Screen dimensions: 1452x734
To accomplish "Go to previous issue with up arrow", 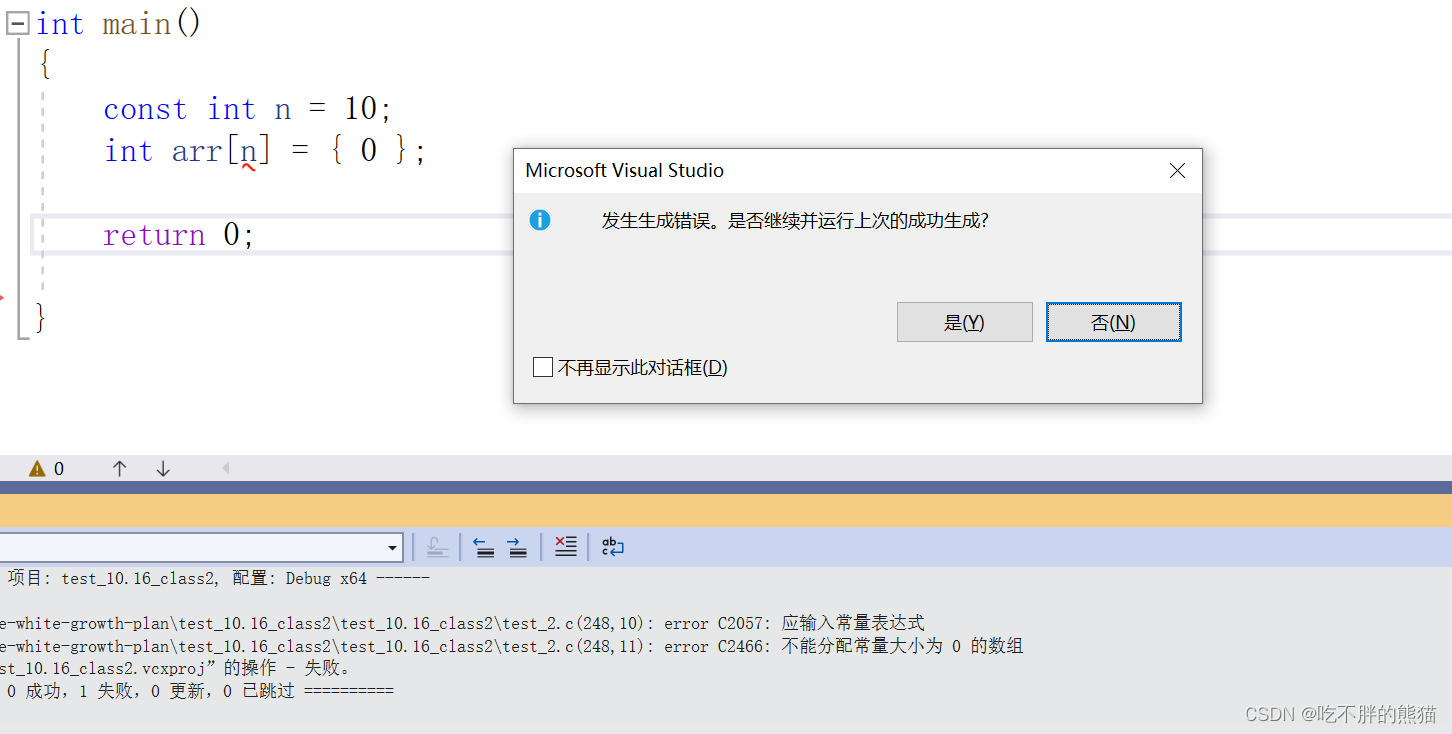I will [x=120, y=468].
